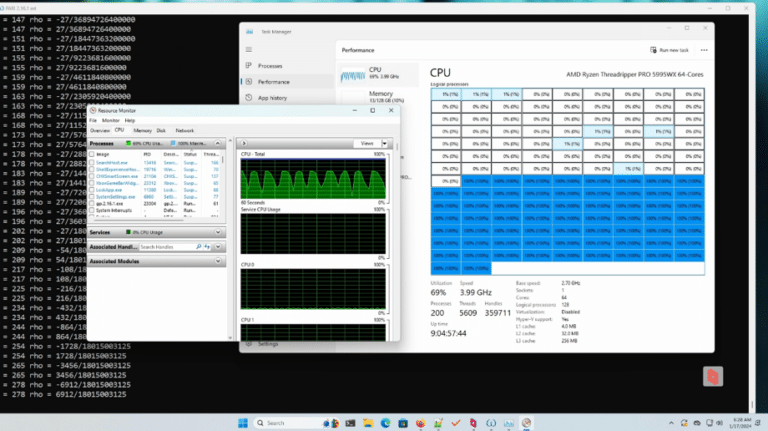Click the volume icon in system tray
This screenshot has height=431, width=768.
pos(720,423)
